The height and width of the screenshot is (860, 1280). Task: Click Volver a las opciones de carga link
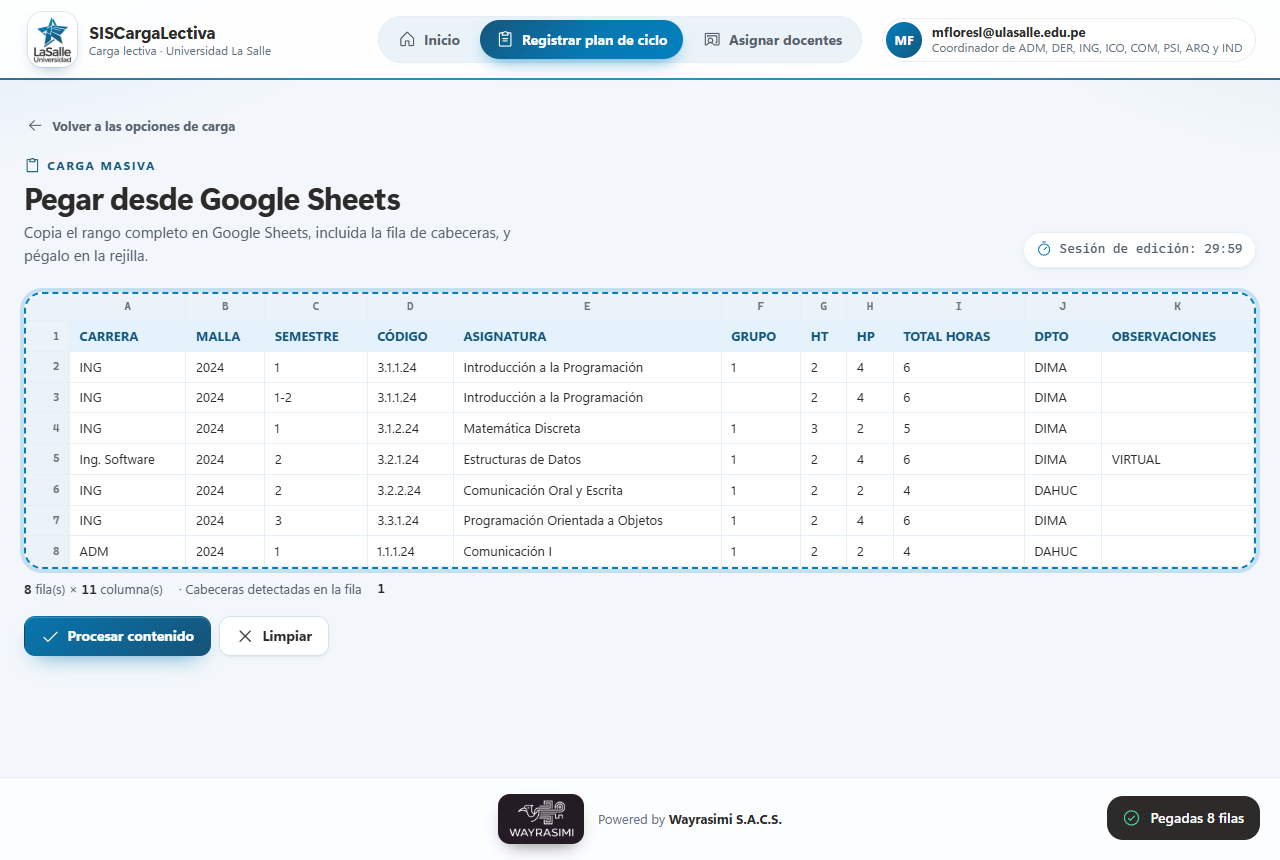point(132,126)
